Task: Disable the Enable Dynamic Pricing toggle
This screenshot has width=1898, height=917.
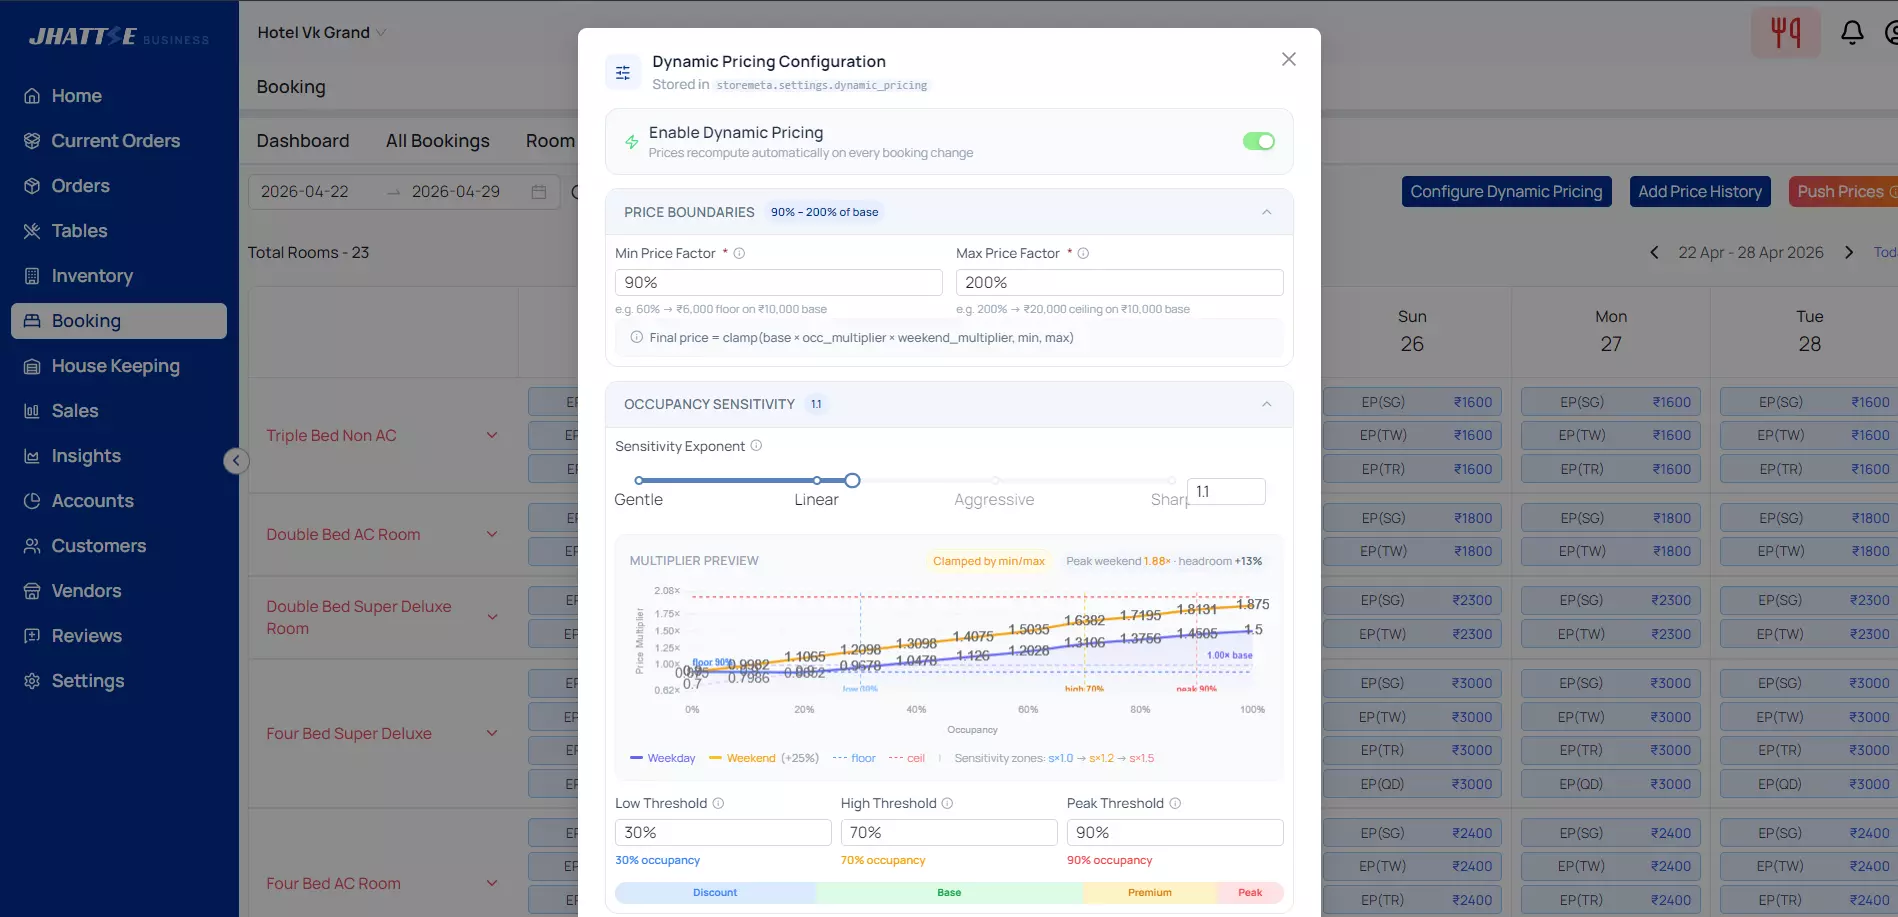Action: coord(1259,141)
